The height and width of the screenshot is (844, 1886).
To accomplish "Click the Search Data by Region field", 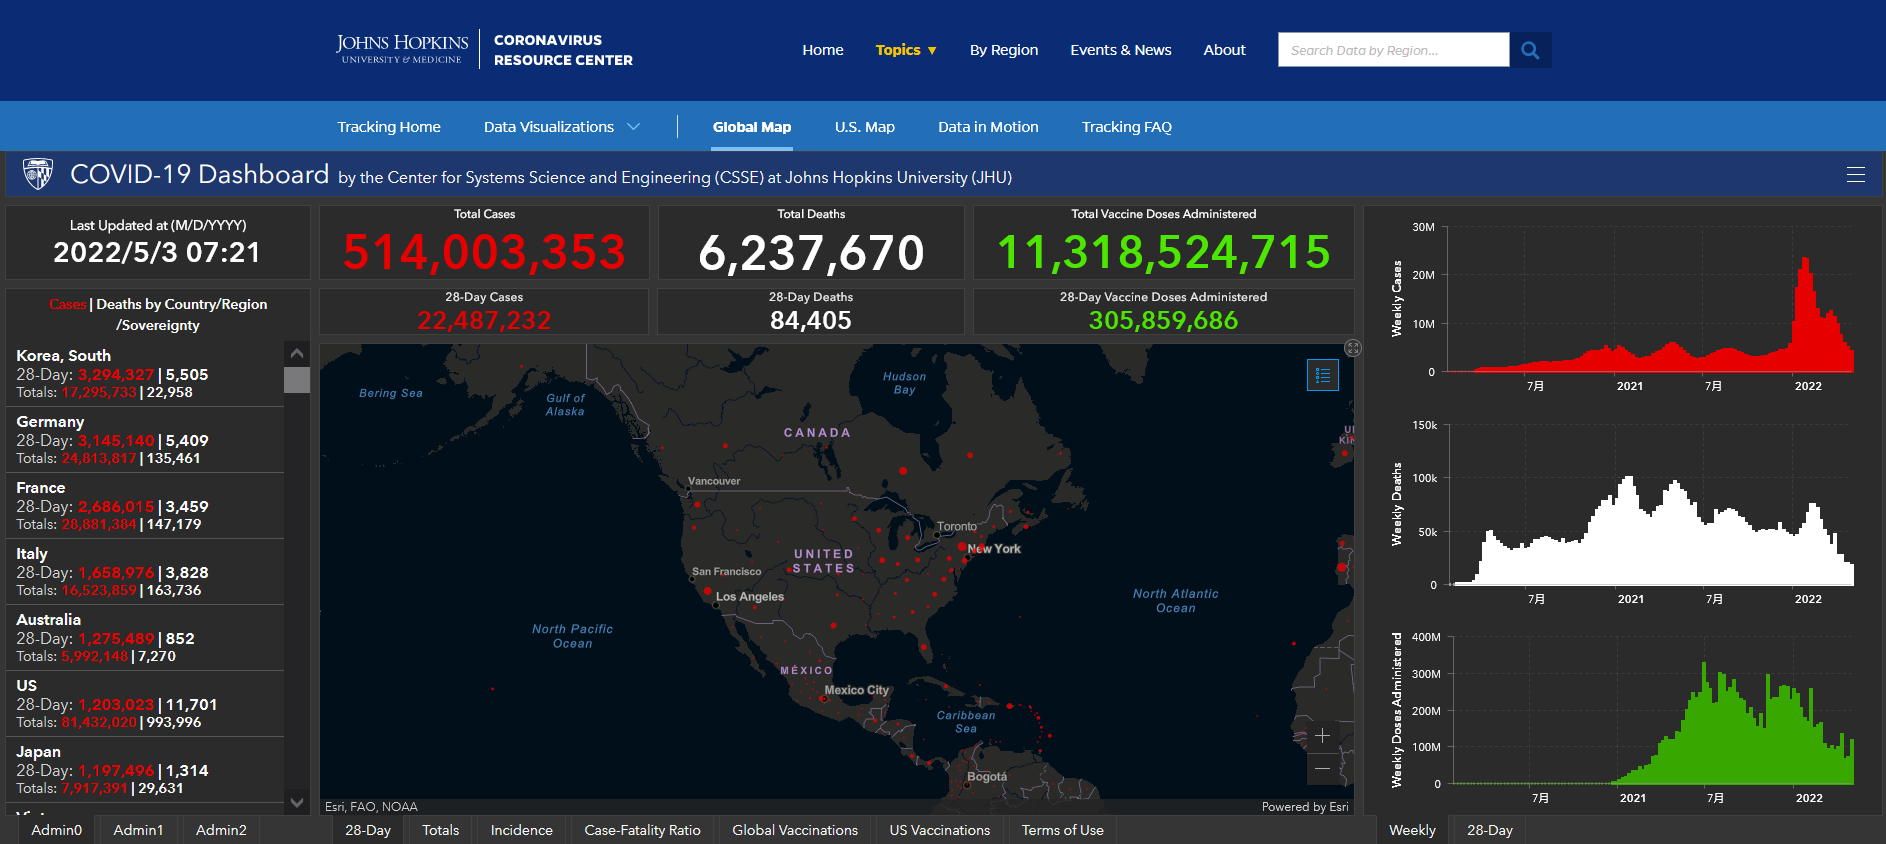I will tap(1393, 50).
